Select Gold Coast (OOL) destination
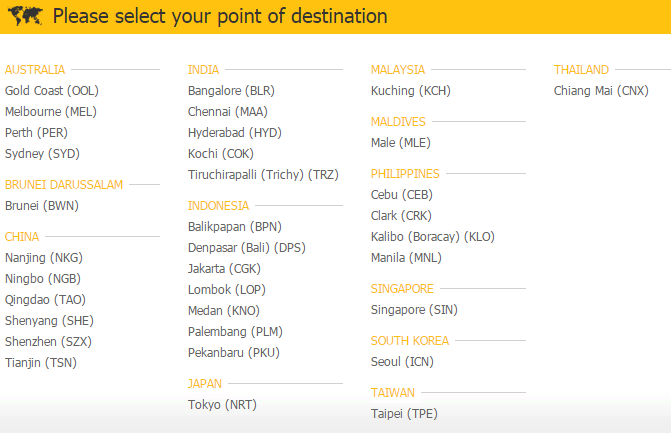The height and width of the screenshot is (433, 671). click(x=52, y=91)
